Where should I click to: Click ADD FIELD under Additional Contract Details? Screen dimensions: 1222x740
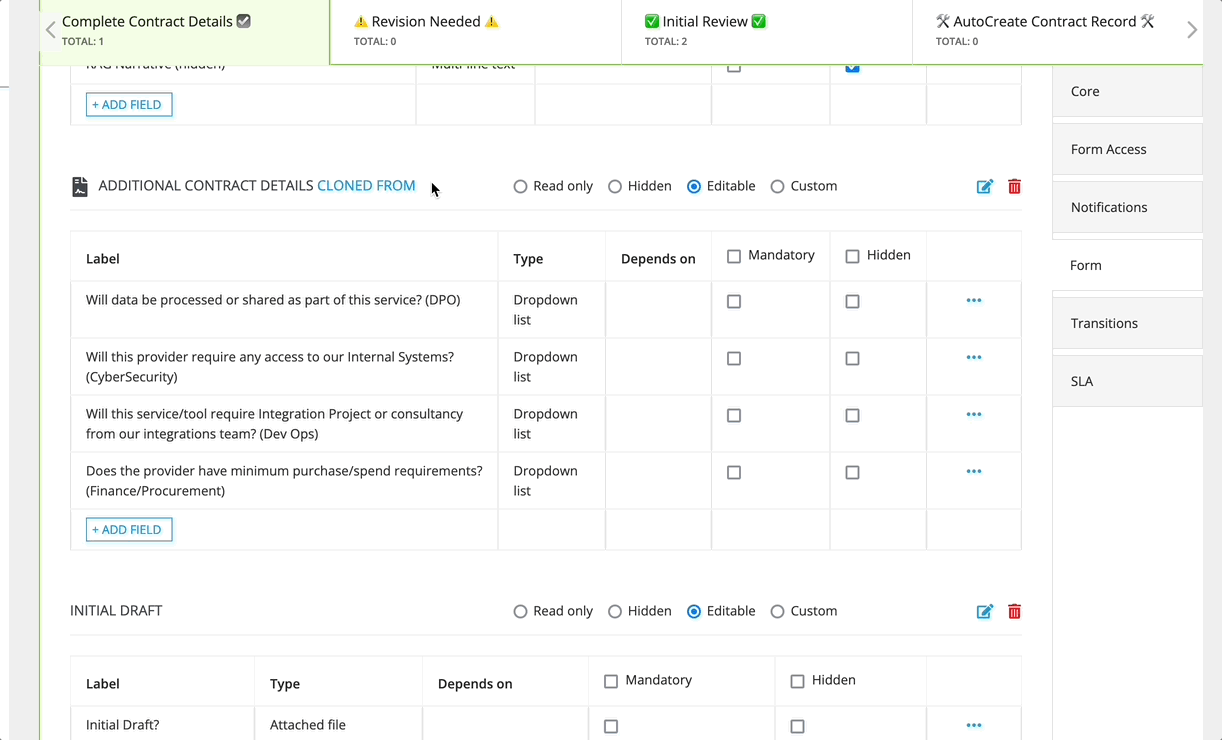(x=129, y=531)
